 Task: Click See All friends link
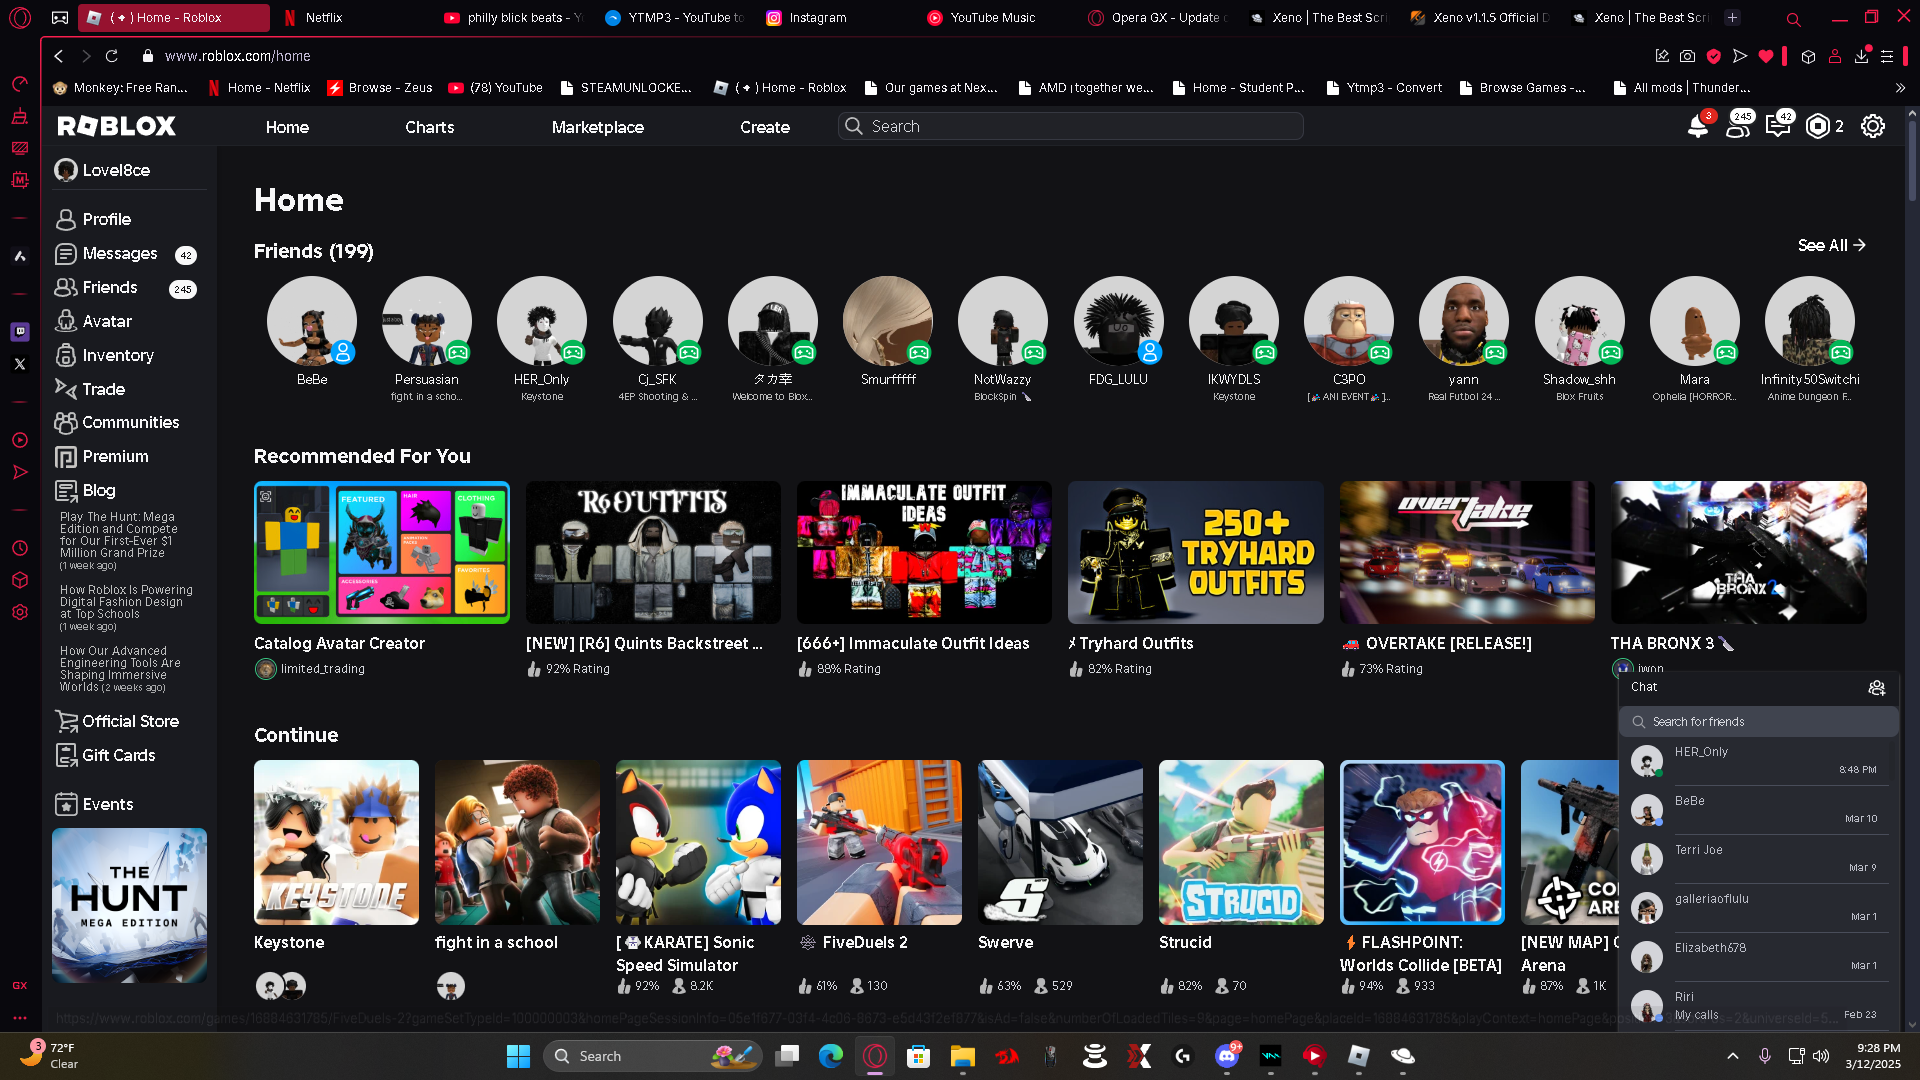[1831, 245]
